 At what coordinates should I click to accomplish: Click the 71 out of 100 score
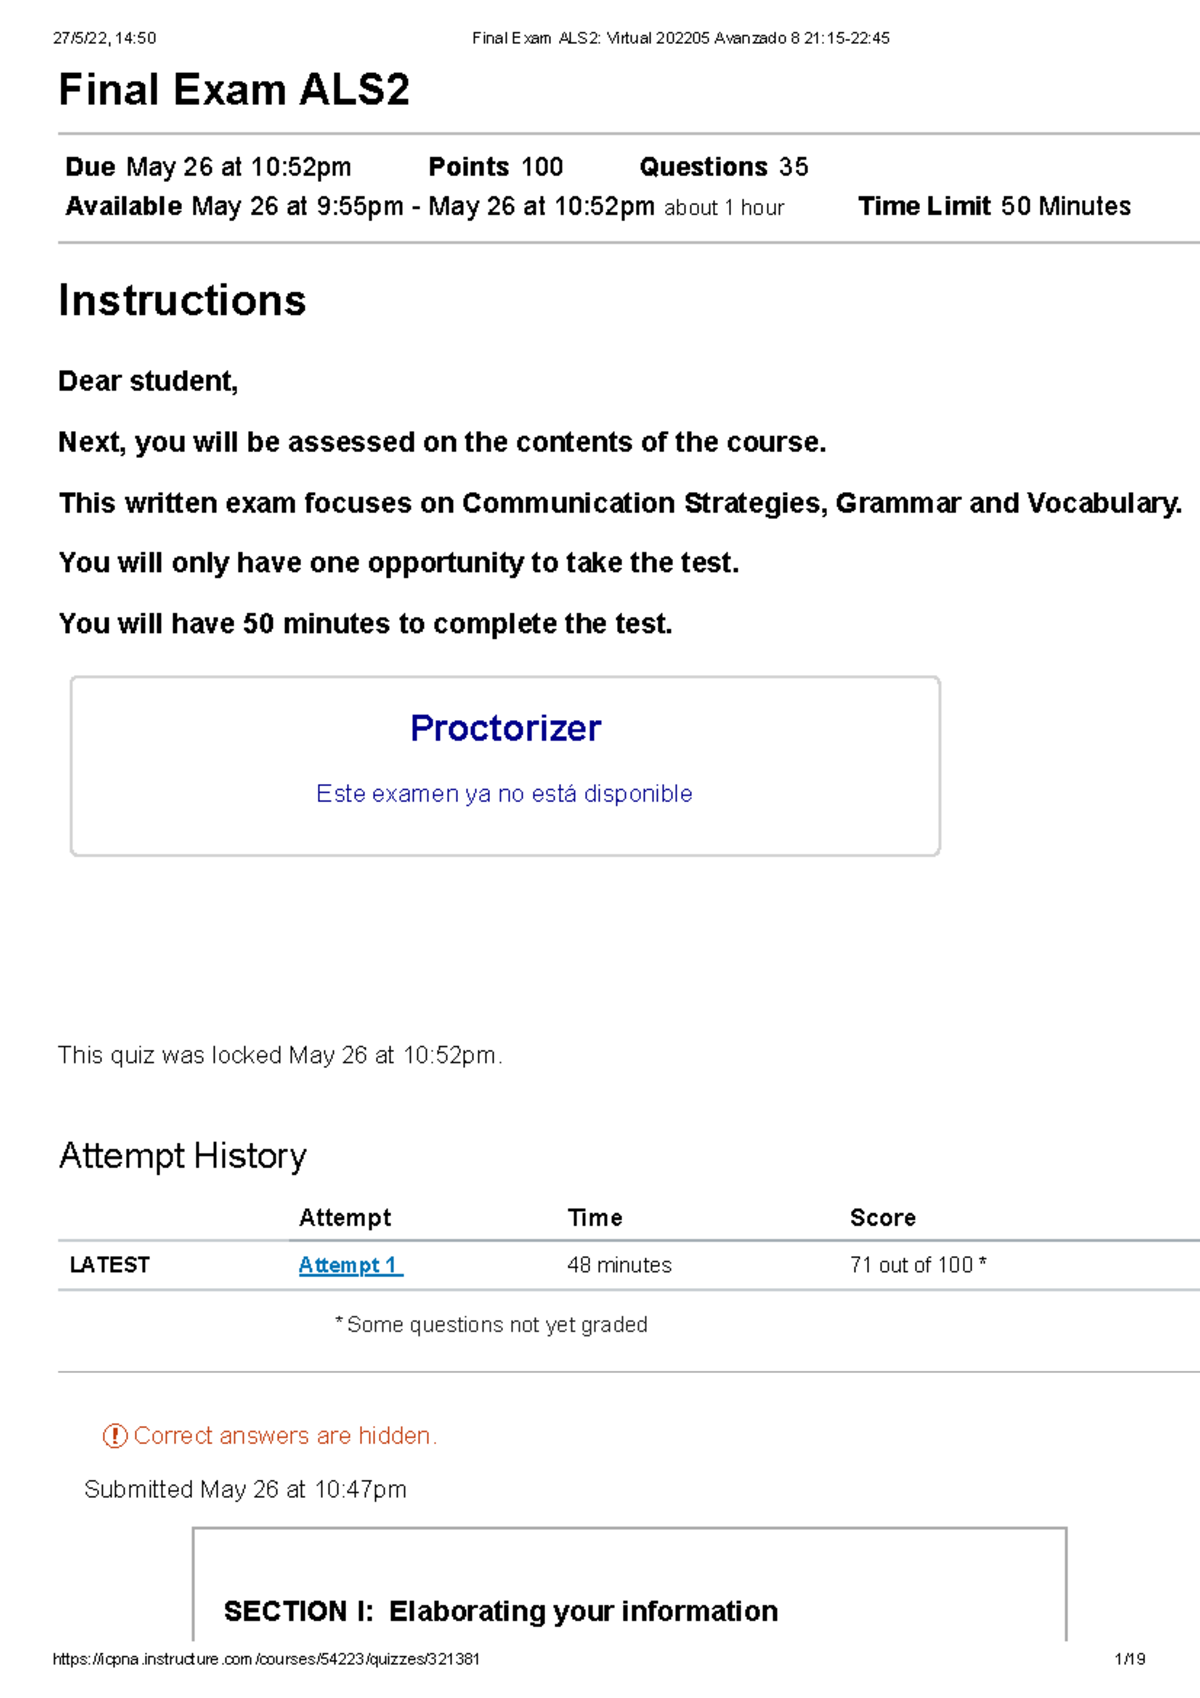(917, 1265)
